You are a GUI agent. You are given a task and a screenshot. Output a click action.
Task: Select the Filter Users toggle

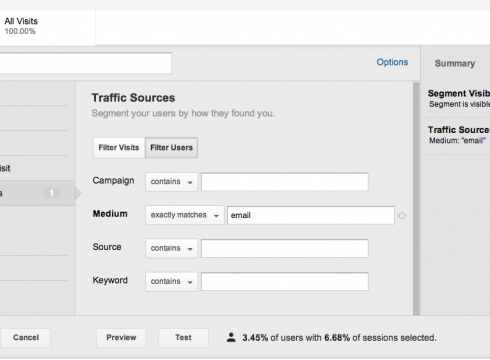[x=171, y=148]
